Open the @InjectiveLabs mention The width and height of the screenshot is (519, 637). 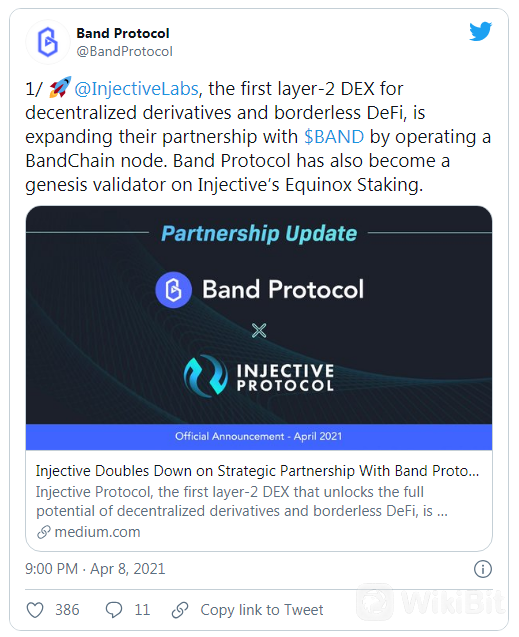[136, 89]
